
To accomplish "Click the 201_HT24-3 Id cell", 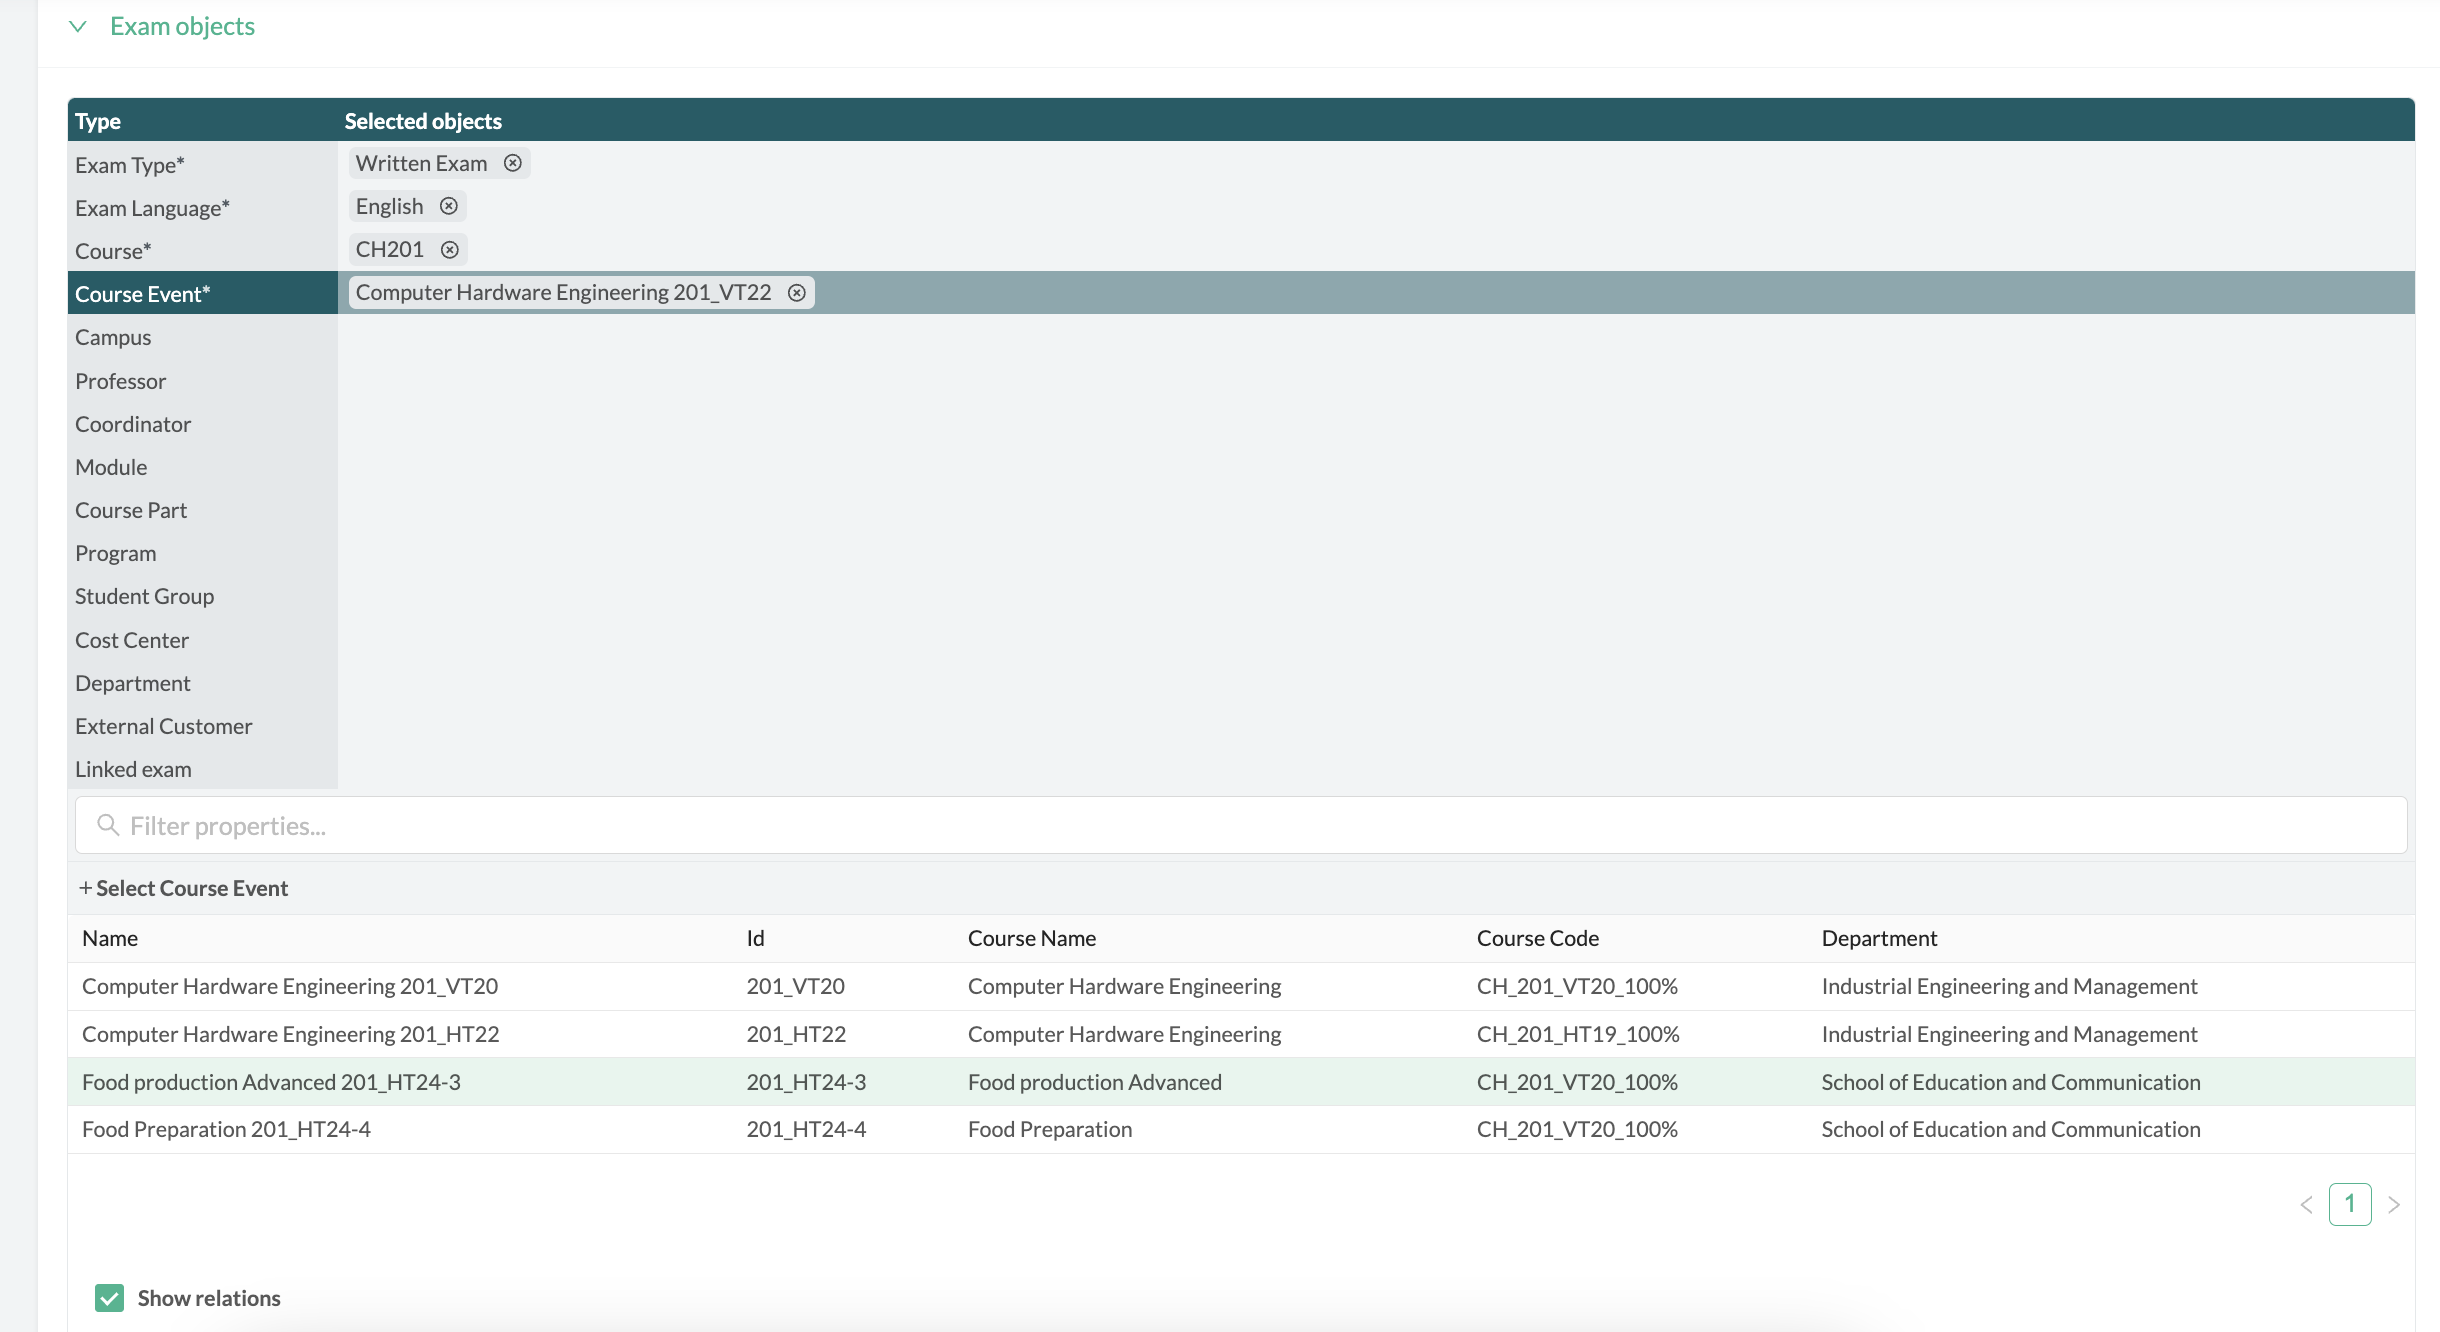I will pyautogui.click(x=806, y=1082).
